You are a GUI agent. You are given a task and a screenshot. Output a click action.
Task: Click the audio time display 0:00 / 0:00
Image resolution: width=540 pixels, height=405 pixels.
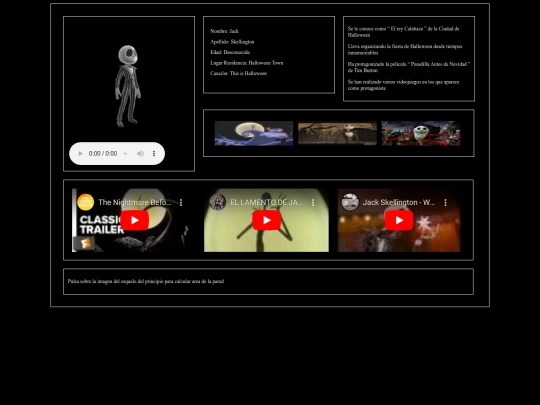[x=103, y=154]
